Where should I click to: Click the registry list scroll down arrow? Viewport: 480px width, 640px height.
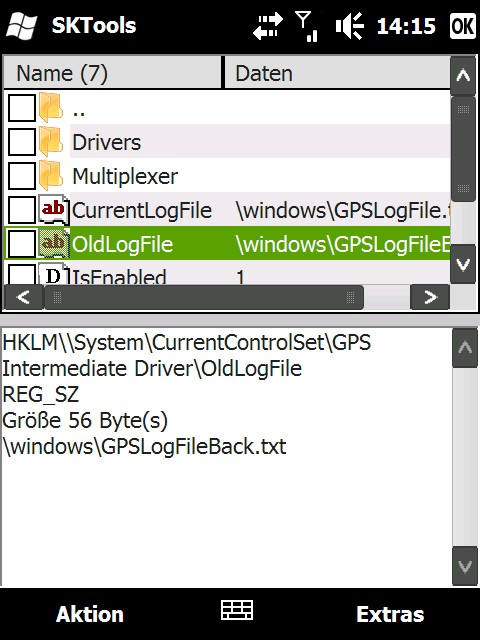[463, 264]
